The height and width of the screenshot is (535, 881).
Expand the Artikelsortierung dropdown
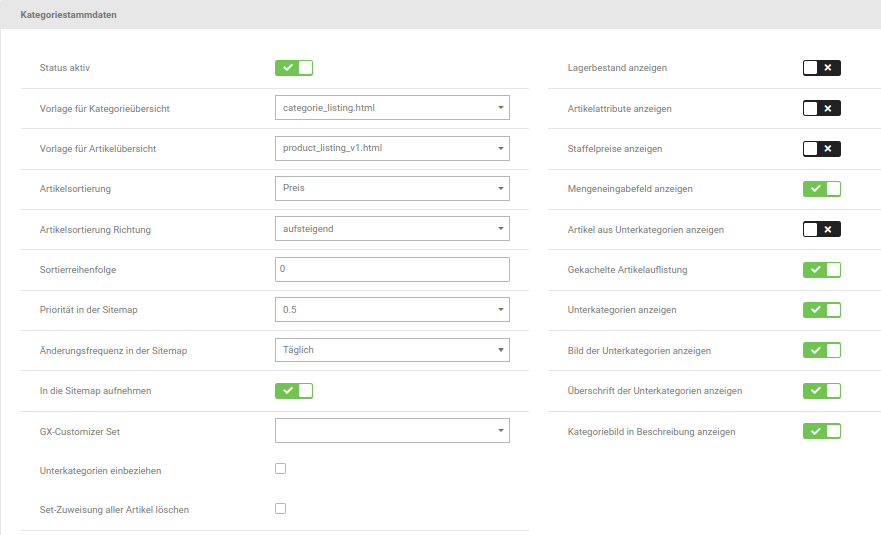pyautogui.click(x=392, y=188)
